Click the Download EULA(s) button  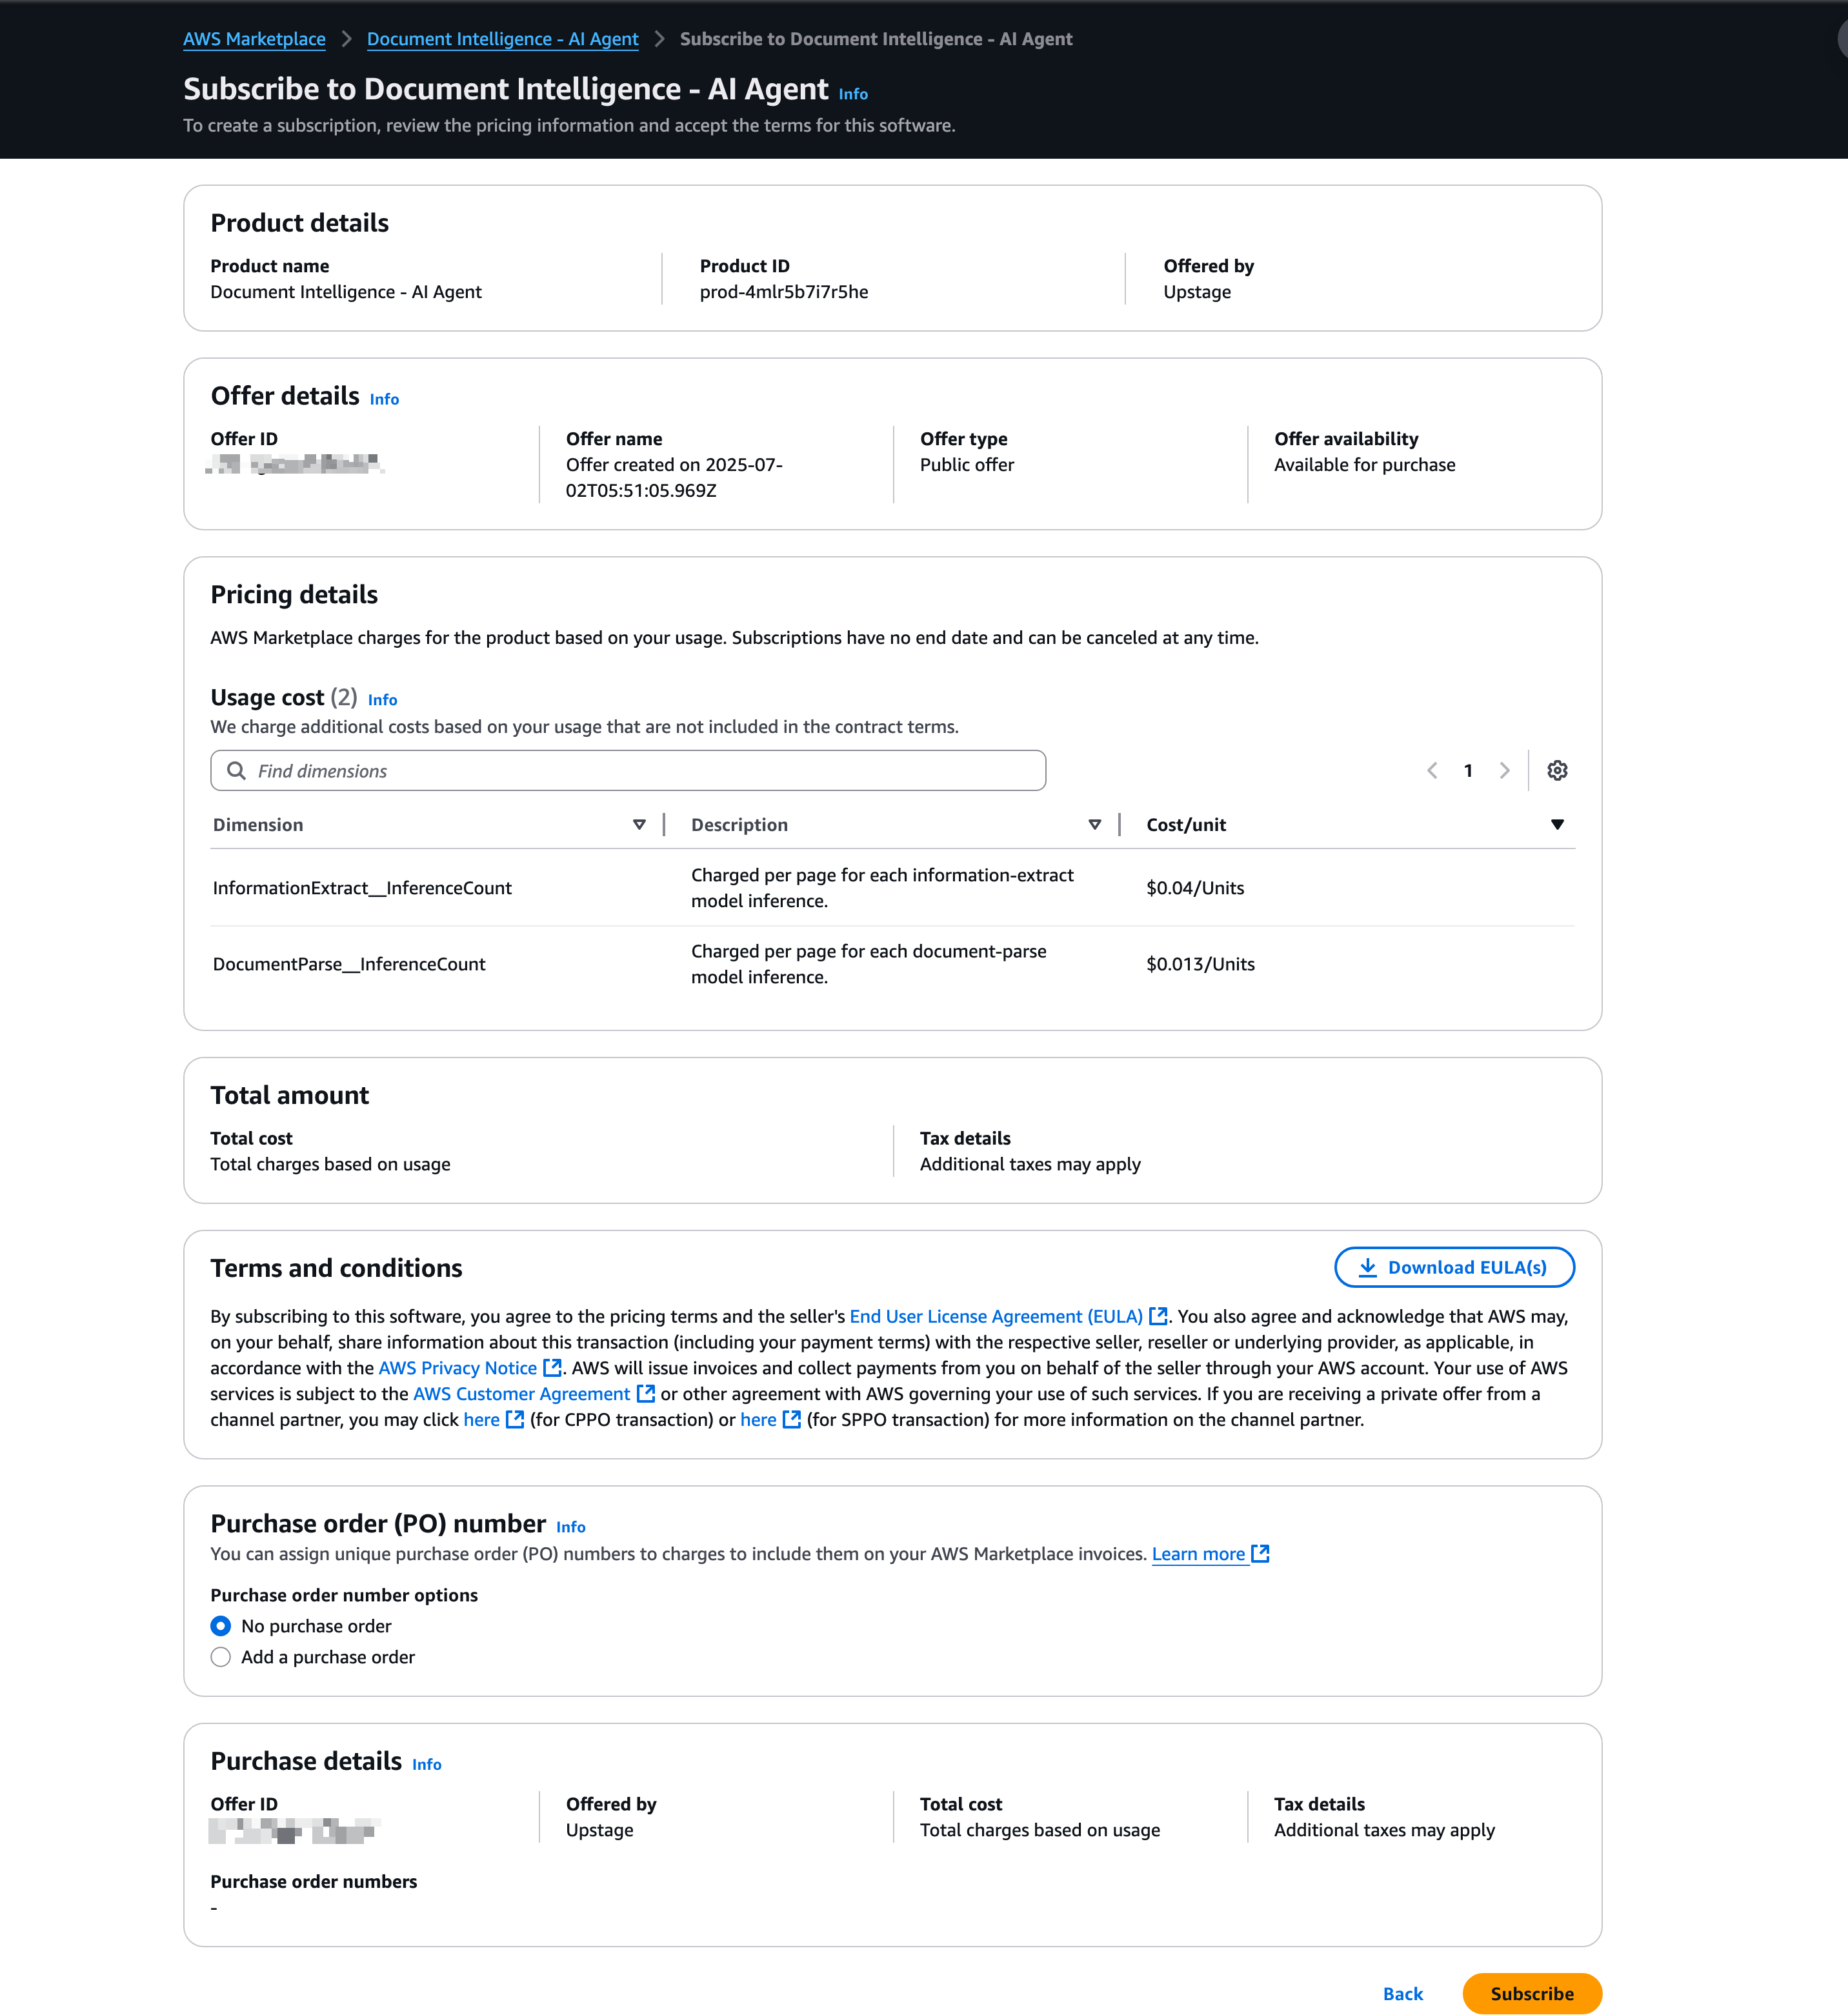tap(1454, 1267)
